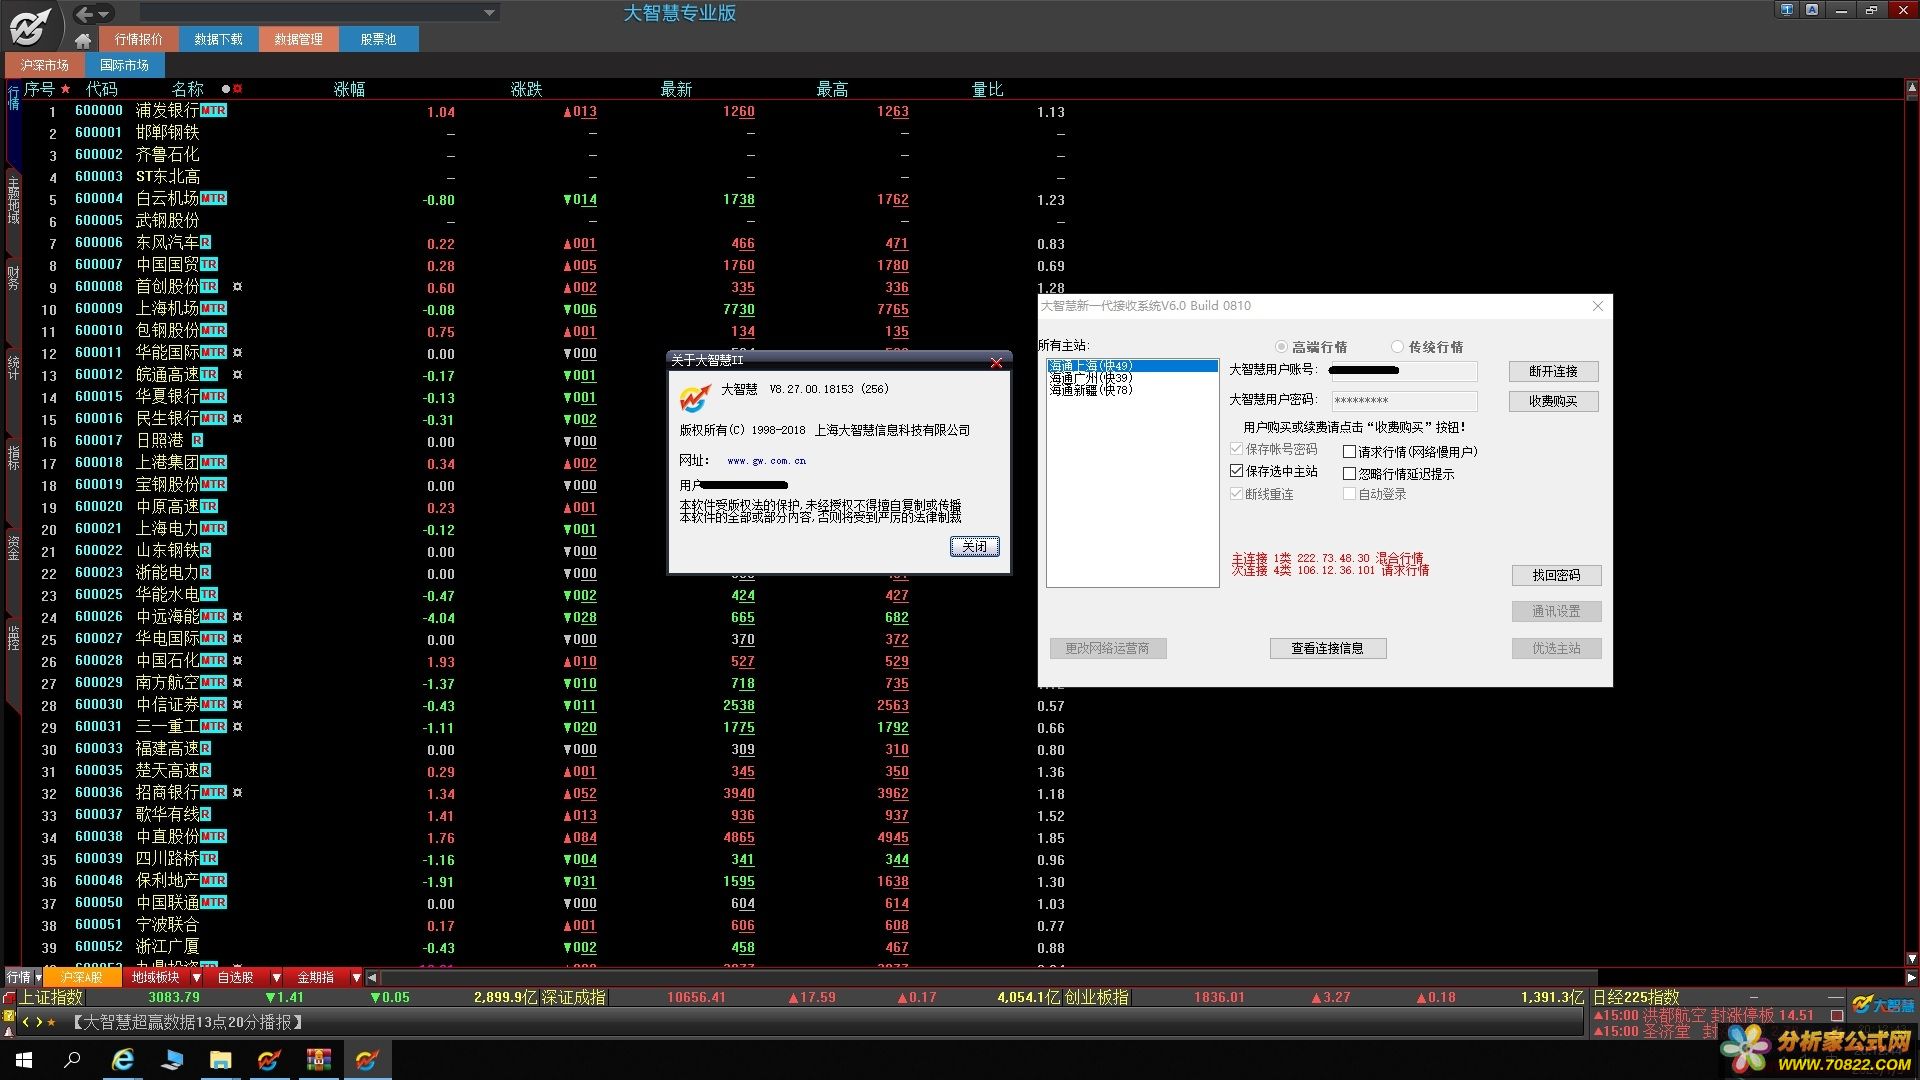Go to previous news with left chevron
The width and height of the screenshot is (1920, 1080).
(x=26, y=1022)
